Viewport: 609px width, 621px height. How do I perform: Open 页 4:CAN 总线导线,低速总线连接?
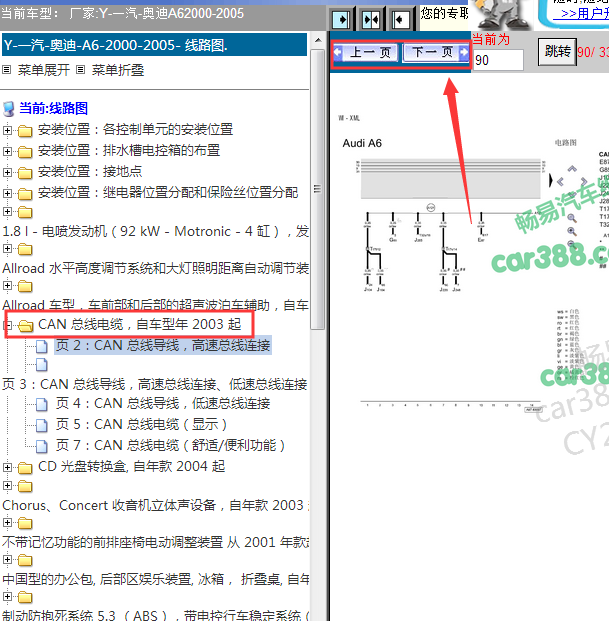click(163, 403)
